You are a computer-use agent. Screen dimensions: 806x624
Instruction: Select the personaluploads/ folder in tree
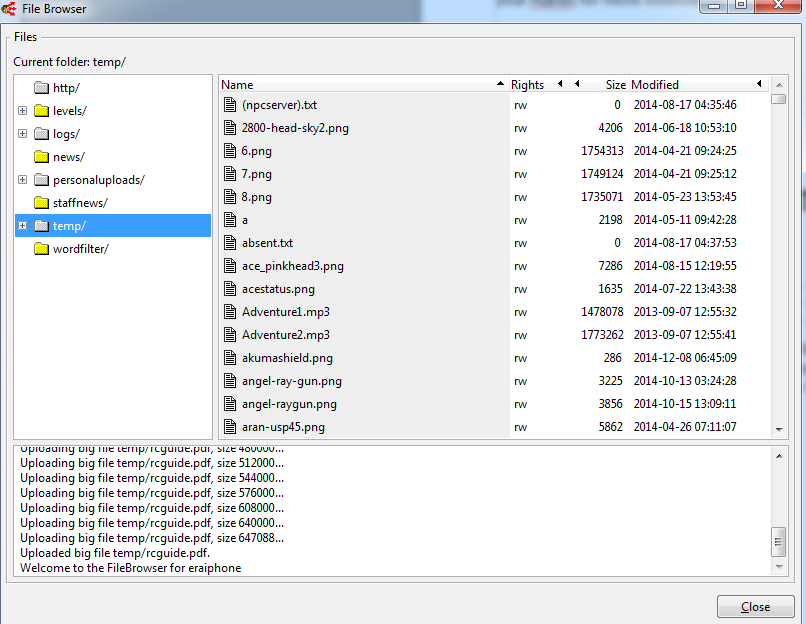tap(98, 180)
